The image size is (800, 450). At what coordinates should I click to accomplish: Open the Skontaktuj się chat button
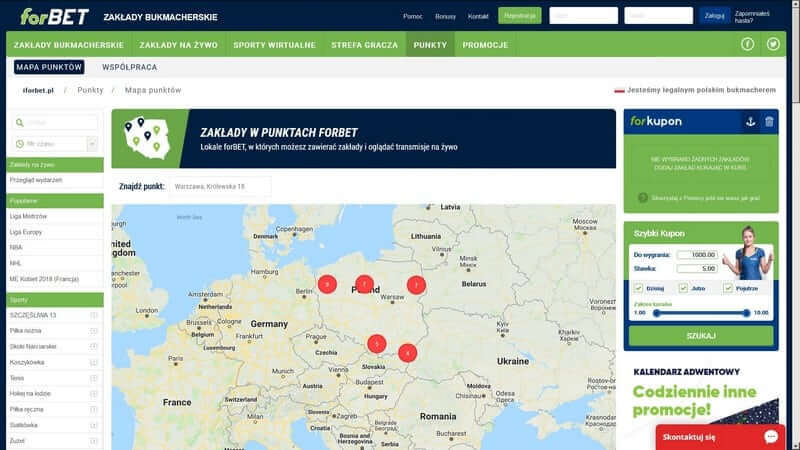pos(720,437)
